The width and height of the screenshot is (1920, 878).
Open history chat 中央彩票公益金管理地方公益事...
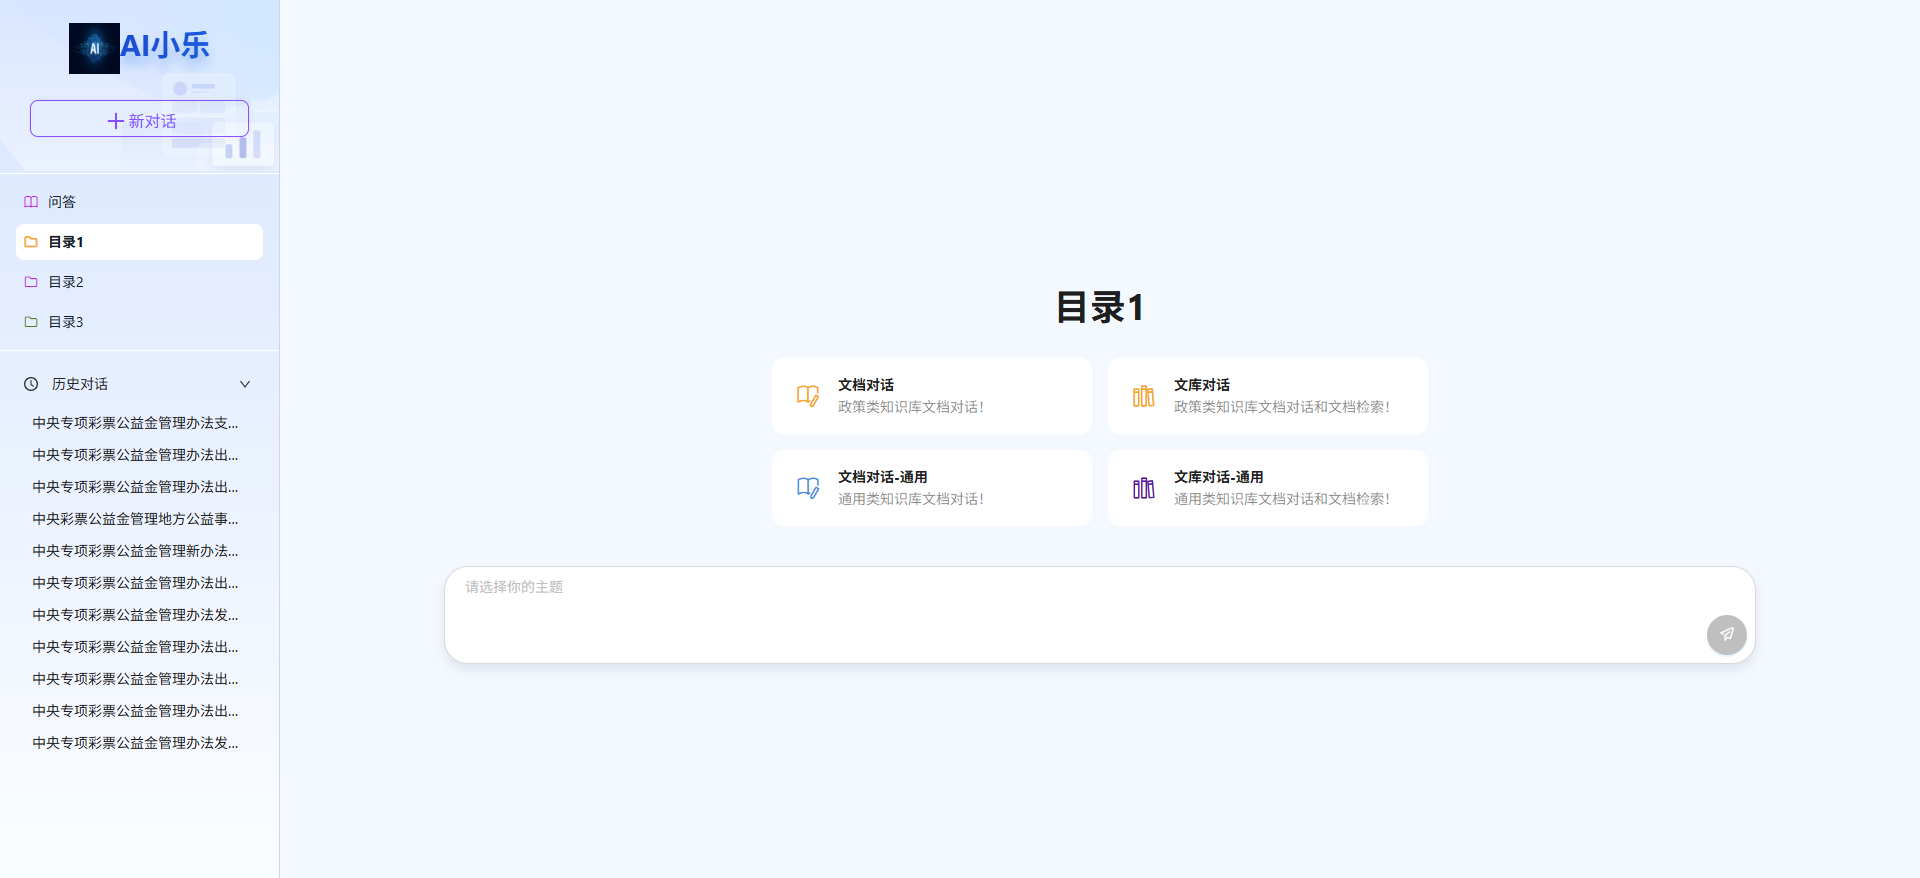135,519
